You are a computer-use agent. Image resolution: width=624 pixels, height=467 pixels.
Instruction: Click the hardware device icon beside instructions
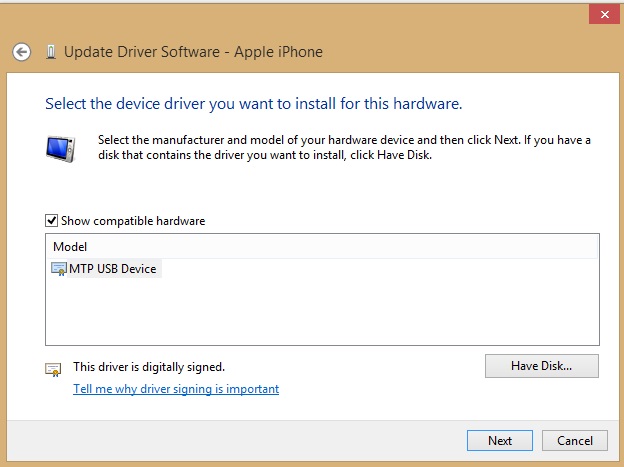point(60,149)
